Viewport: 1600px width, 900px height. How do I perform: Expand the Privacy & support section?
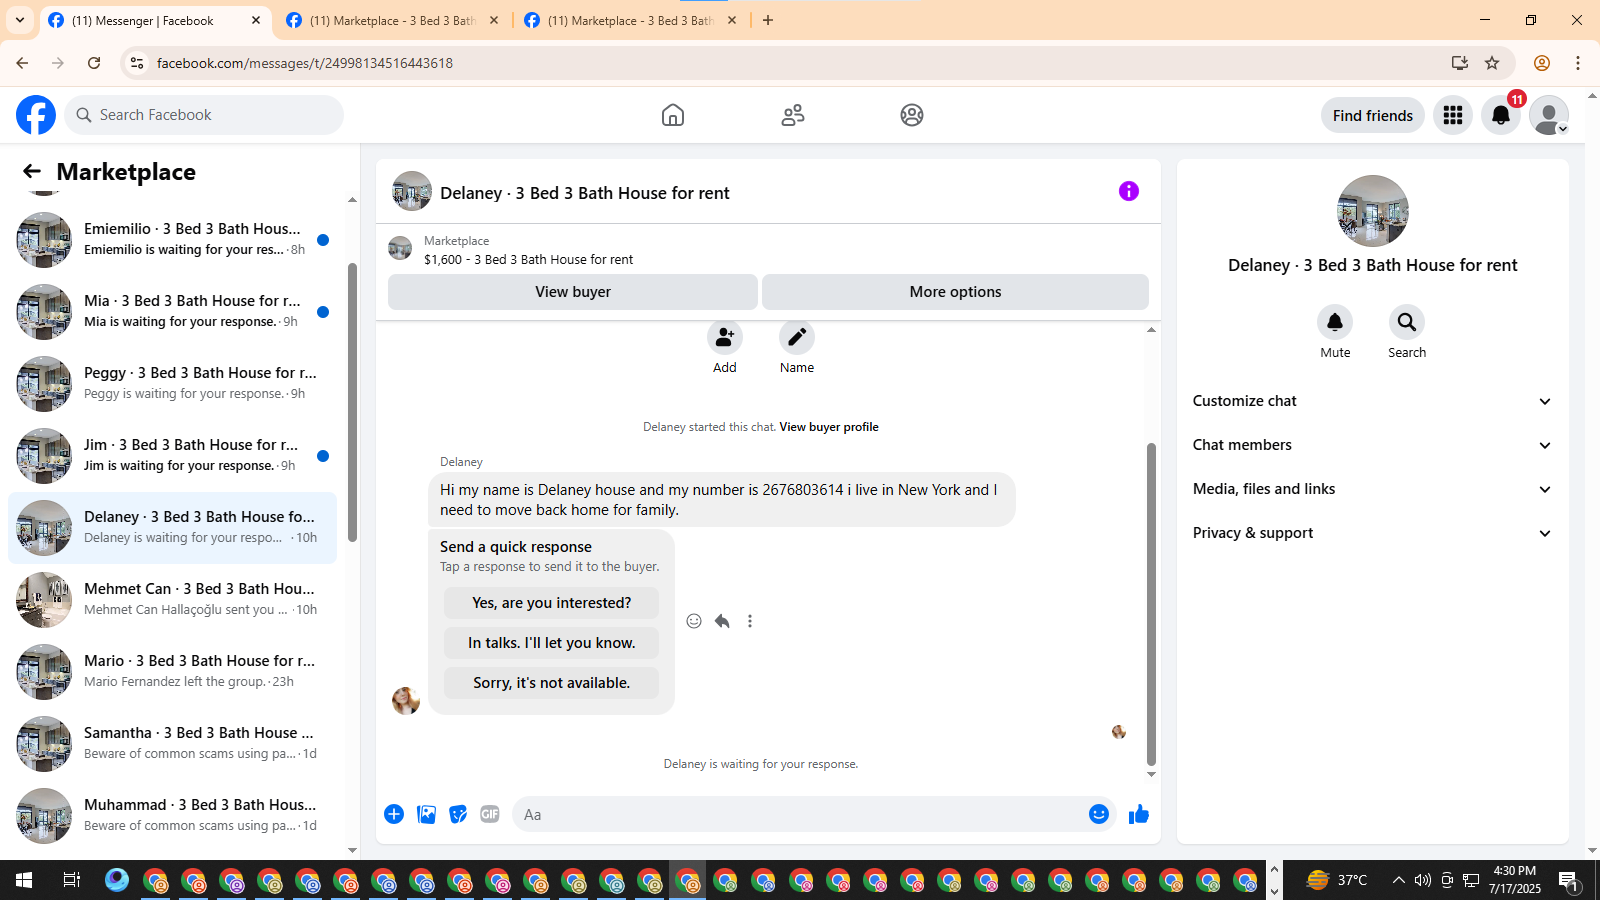pos(1372,533)
